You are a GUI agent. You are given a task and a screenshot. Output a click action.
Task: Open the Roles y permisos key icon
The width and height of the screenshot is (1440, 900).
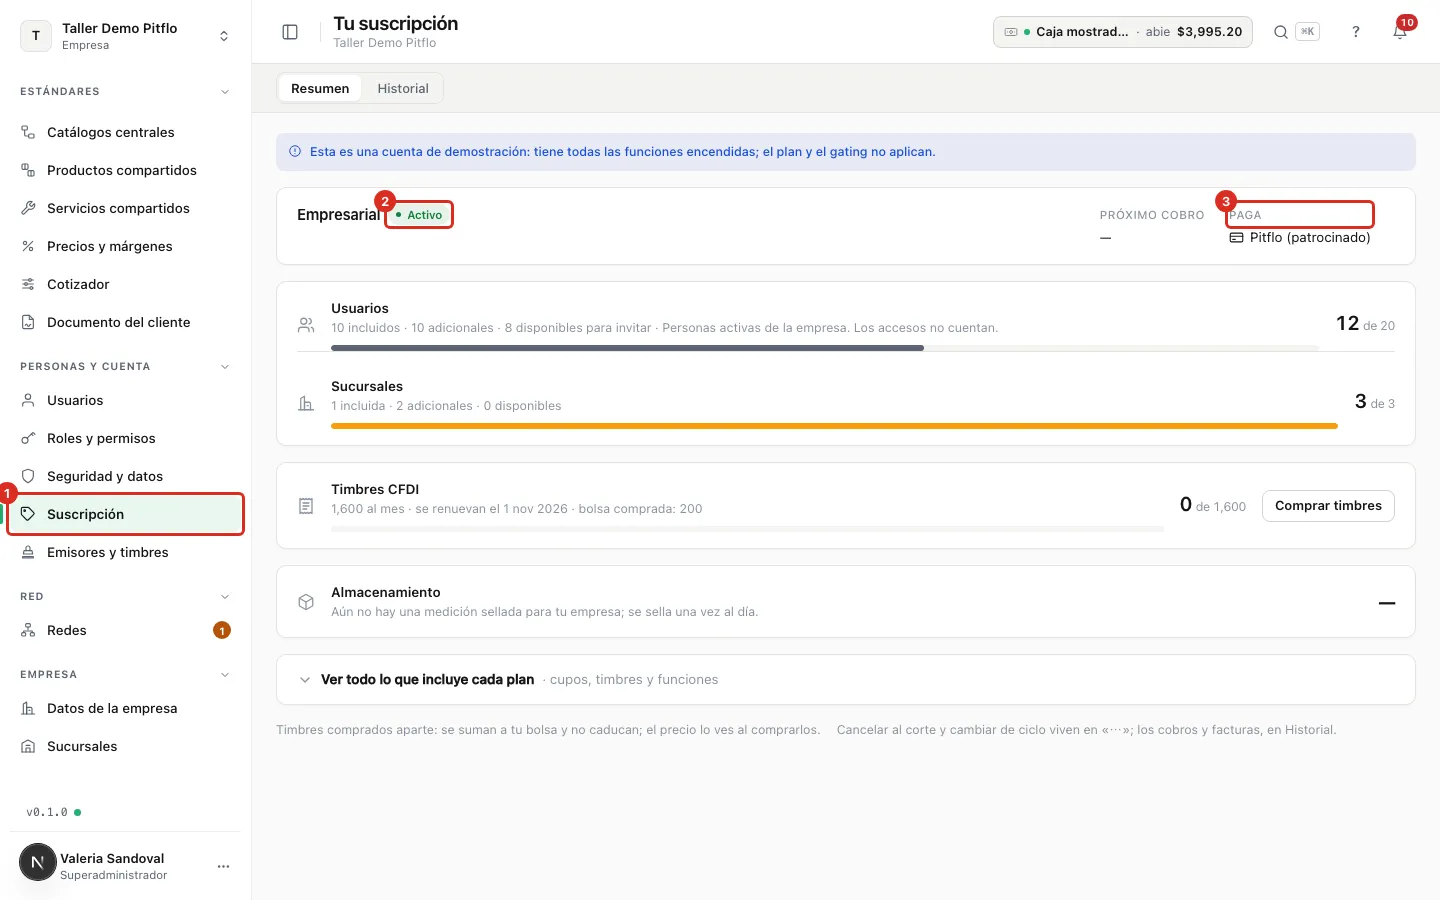28,438
